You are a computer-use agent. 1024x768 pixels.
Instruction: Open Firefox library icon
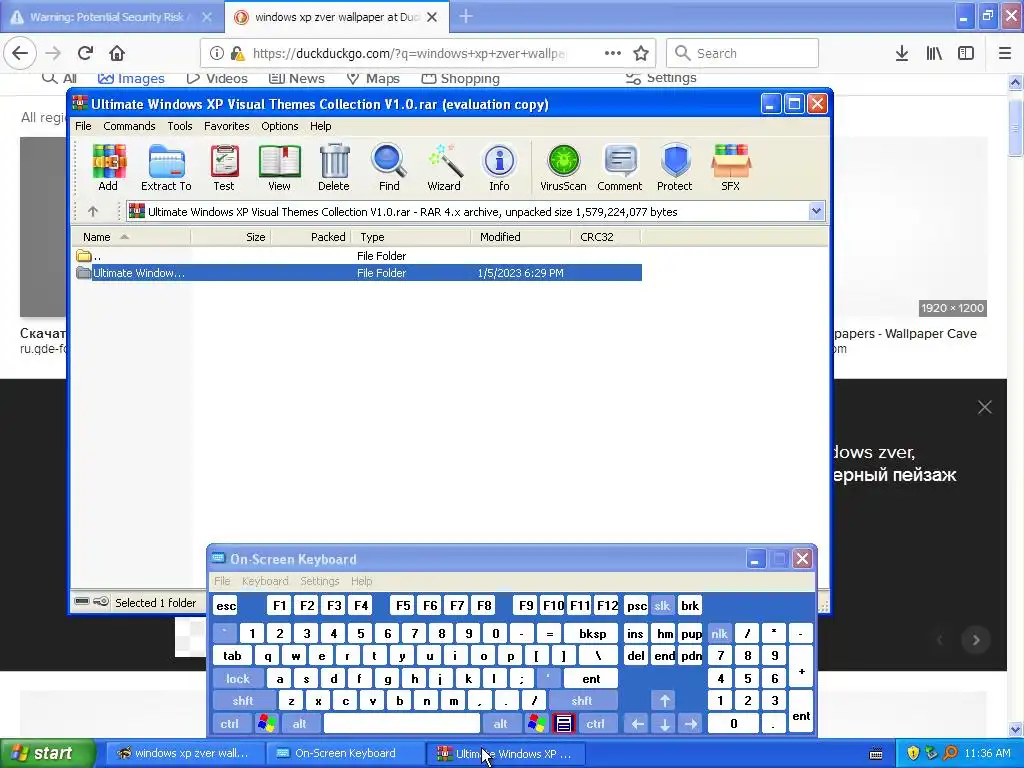coord(934,54)
